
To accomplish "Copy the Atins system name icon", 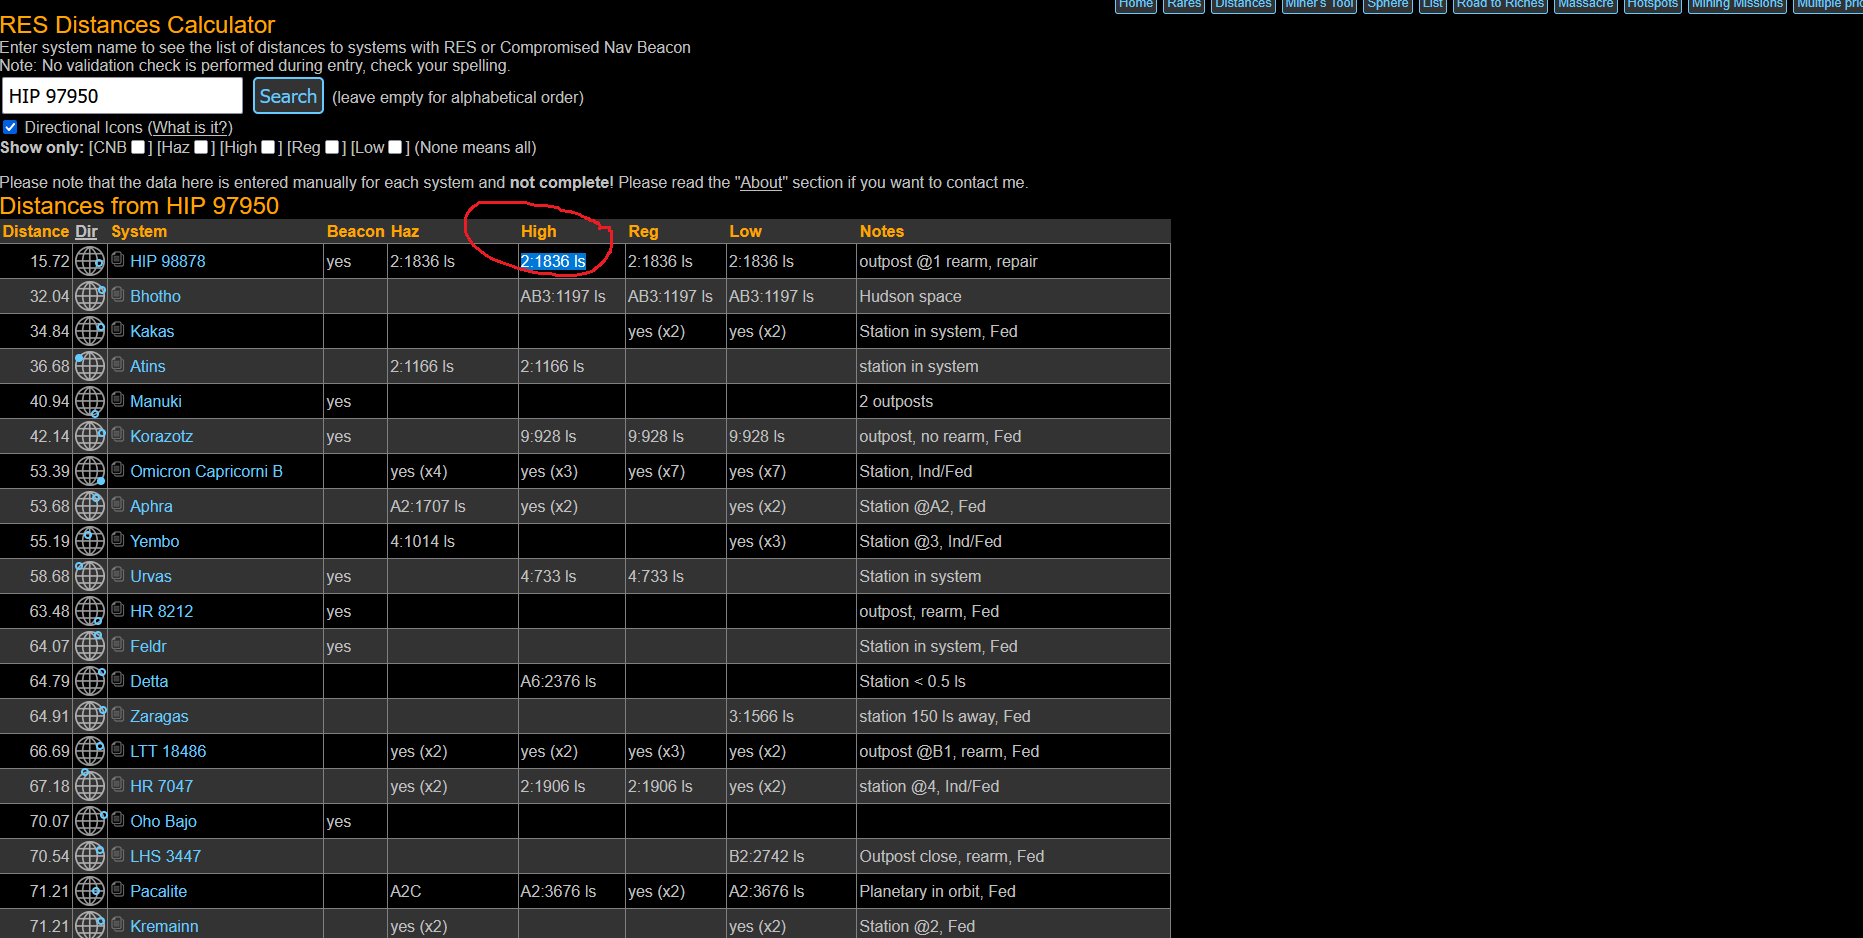I will coord(118,365).
